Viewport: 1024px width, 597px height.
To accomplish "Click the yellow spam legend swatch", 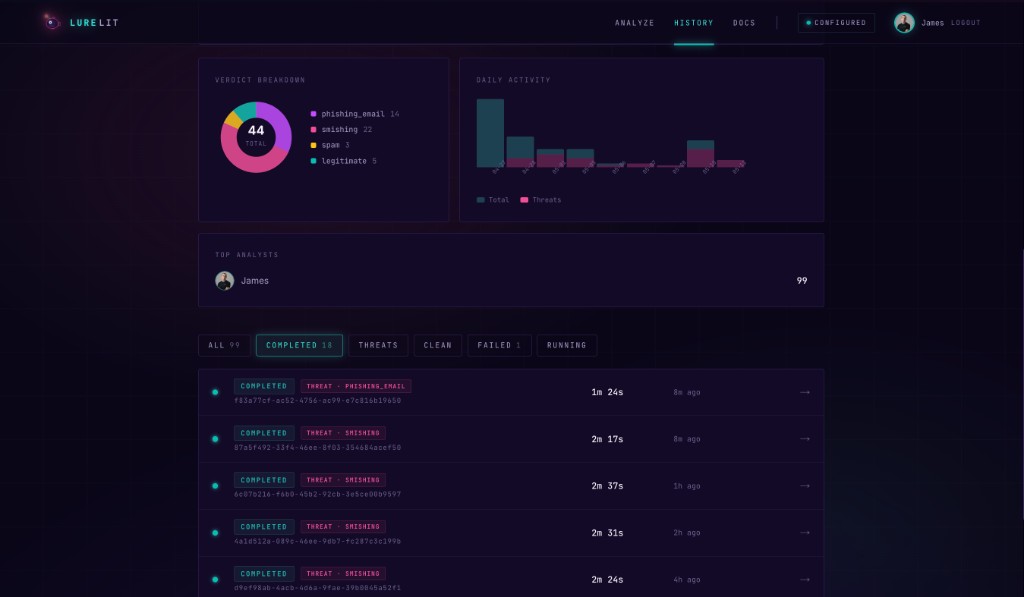I will (313, 145).
